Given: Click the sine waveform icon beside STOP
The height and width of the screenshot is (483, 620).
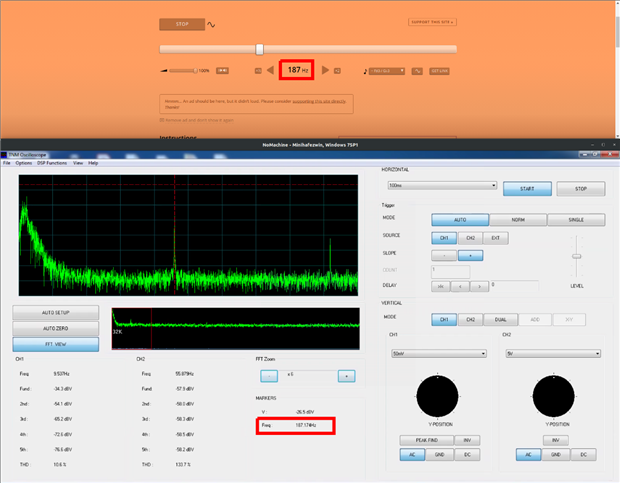Looking at the screenshot, I should [x=213, y=24].
